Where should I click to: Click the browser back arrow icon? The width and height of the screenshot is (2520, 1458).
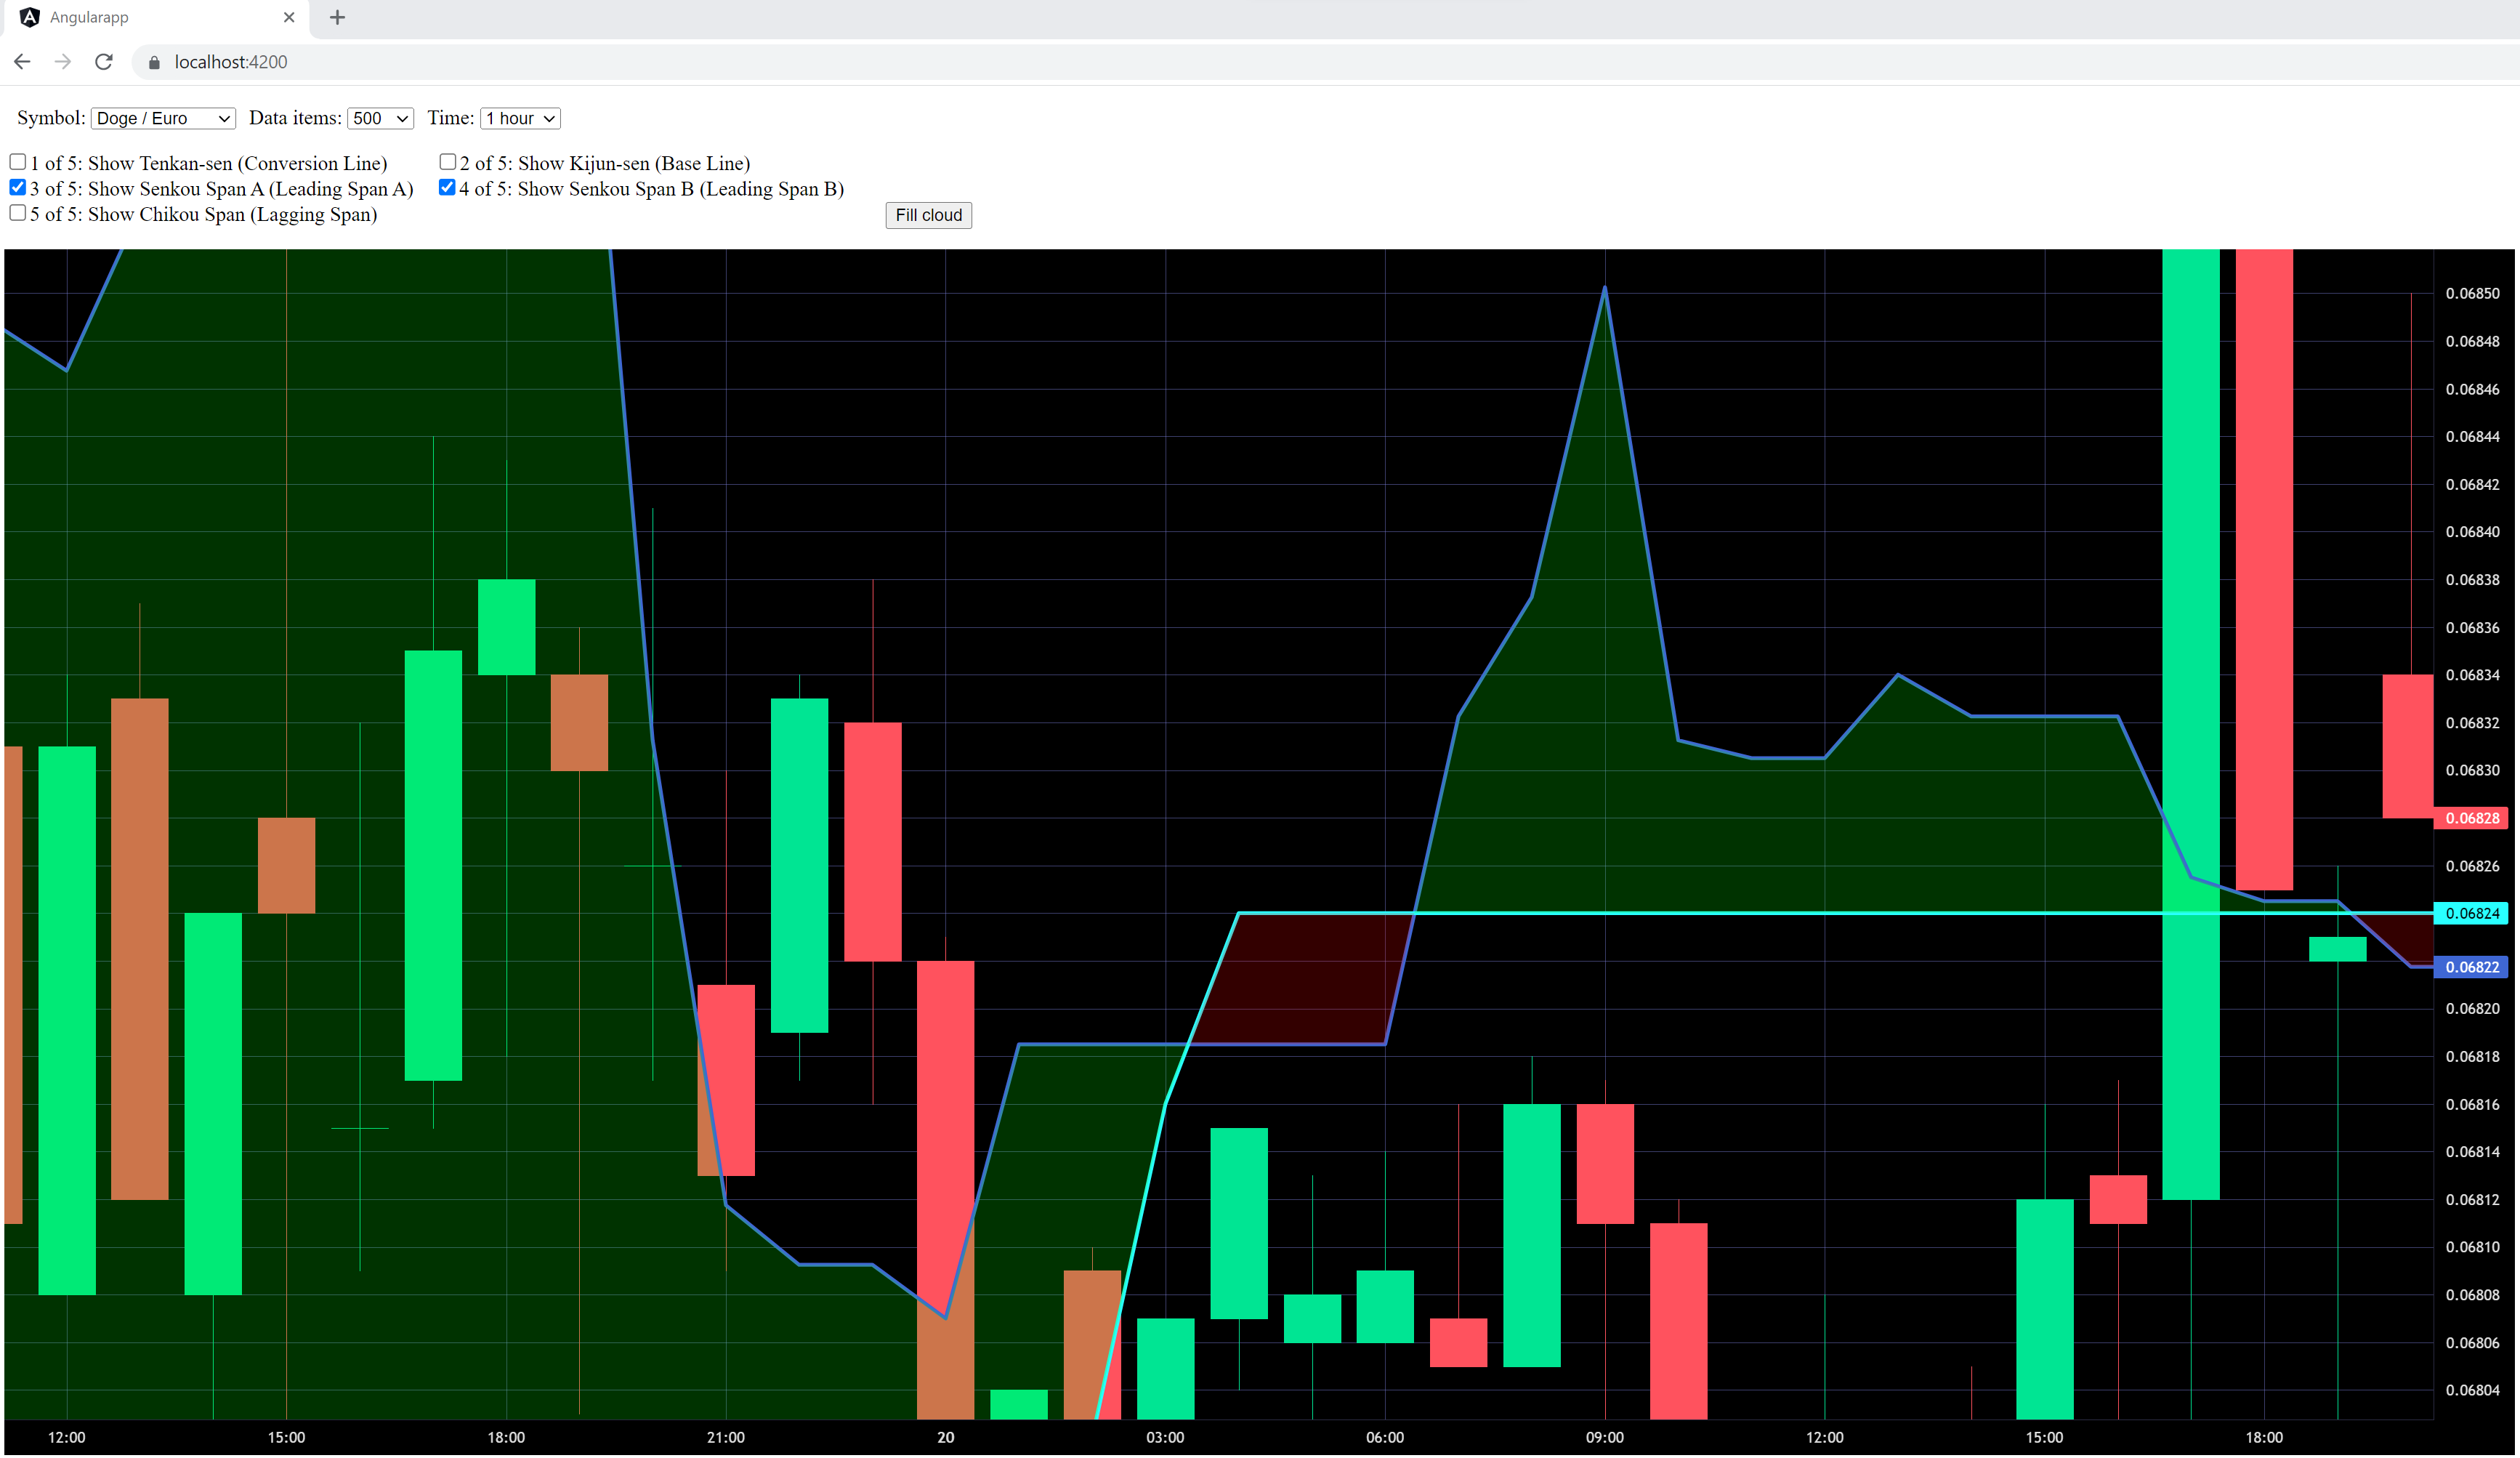coord(22,62)
